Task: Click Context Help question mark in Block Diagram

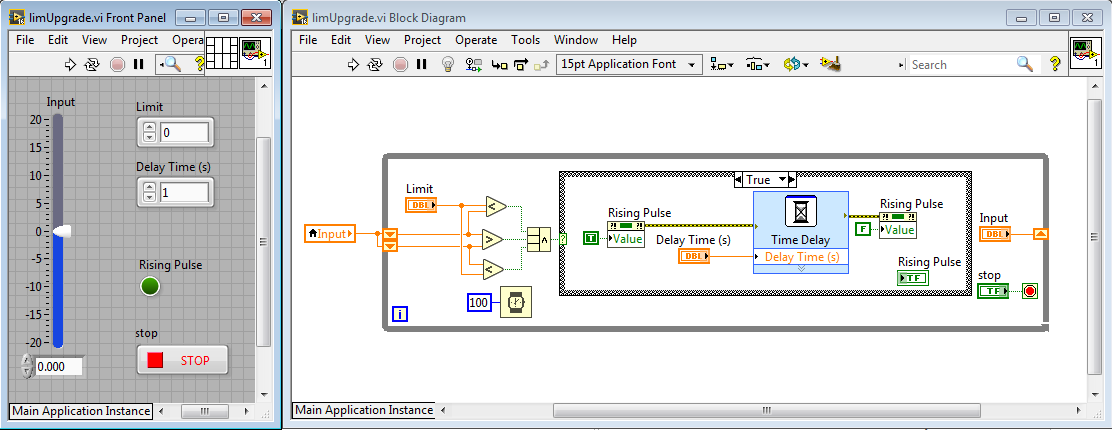Action: pos(1055,65)
